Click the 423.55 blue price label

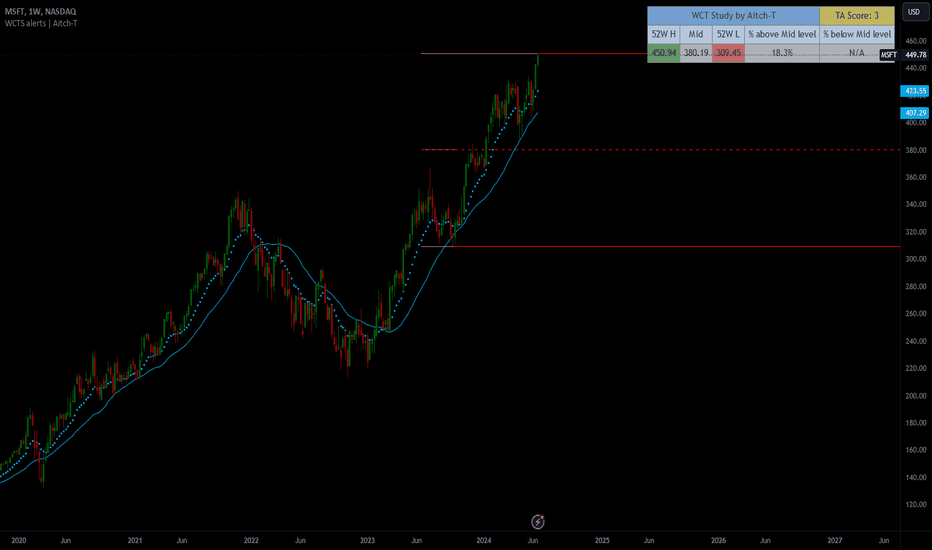[915, 91]
